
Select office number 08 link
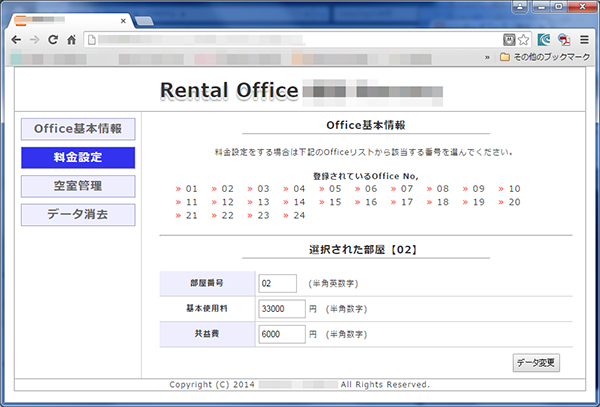click(x=438, y=189)
